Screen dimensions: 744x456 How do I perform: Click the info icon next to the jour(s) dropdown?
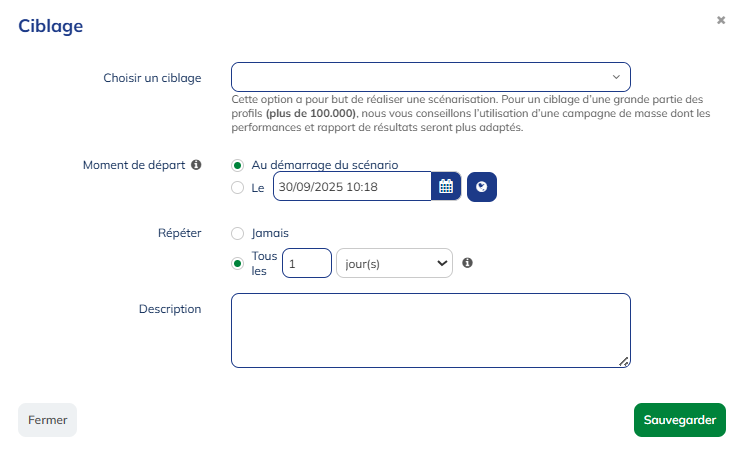click(467, 263)
